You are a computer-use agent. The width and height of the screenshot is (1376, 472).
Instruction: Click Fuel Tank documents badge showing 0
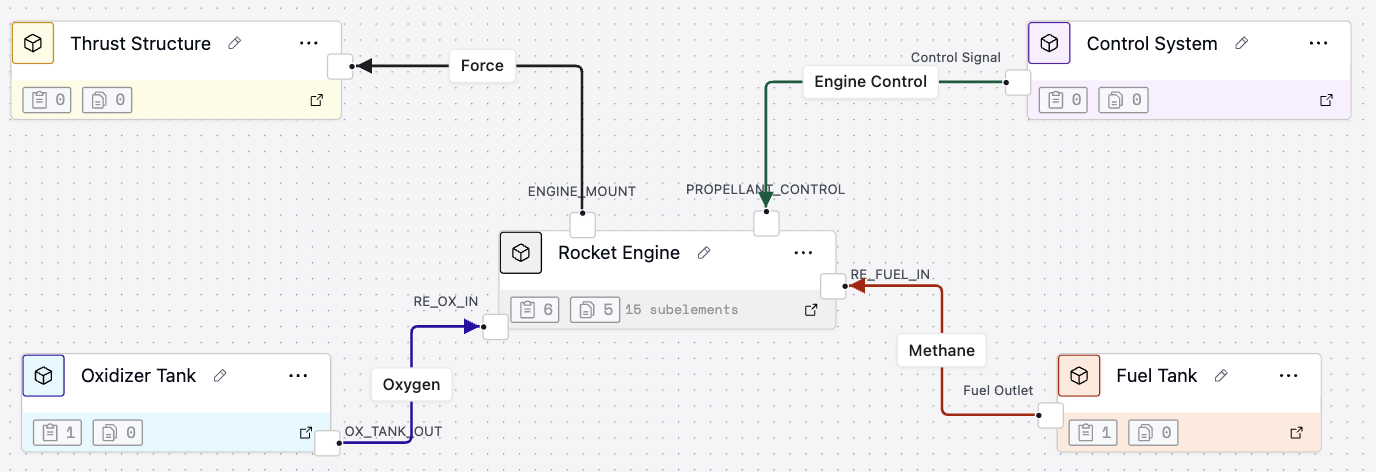click(1153, 433)
